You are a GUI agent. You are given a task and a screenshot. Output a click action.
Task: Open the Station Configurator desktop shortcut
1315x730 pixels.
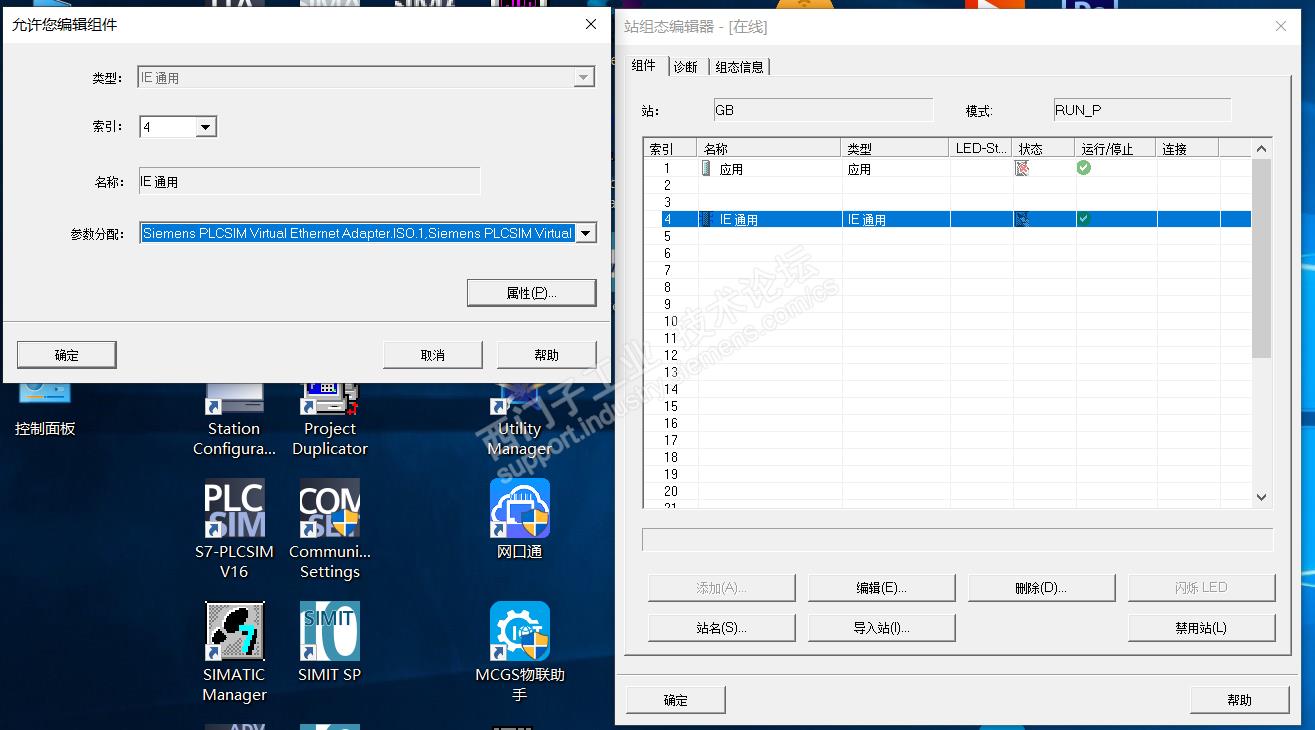tap(234, 420)
